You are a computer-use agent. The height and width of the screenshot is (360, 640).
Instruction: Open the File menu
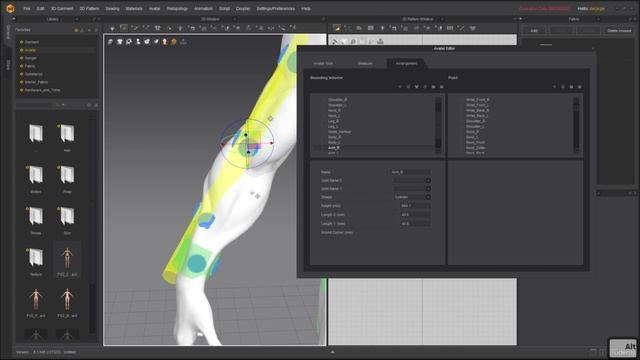[27, 9]
